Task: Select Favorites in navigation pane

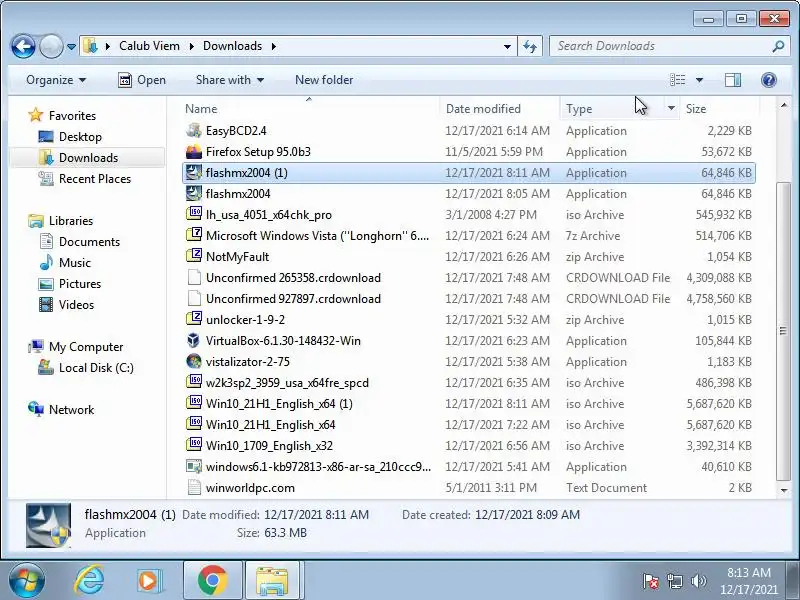Action: (x=72, y=116)
